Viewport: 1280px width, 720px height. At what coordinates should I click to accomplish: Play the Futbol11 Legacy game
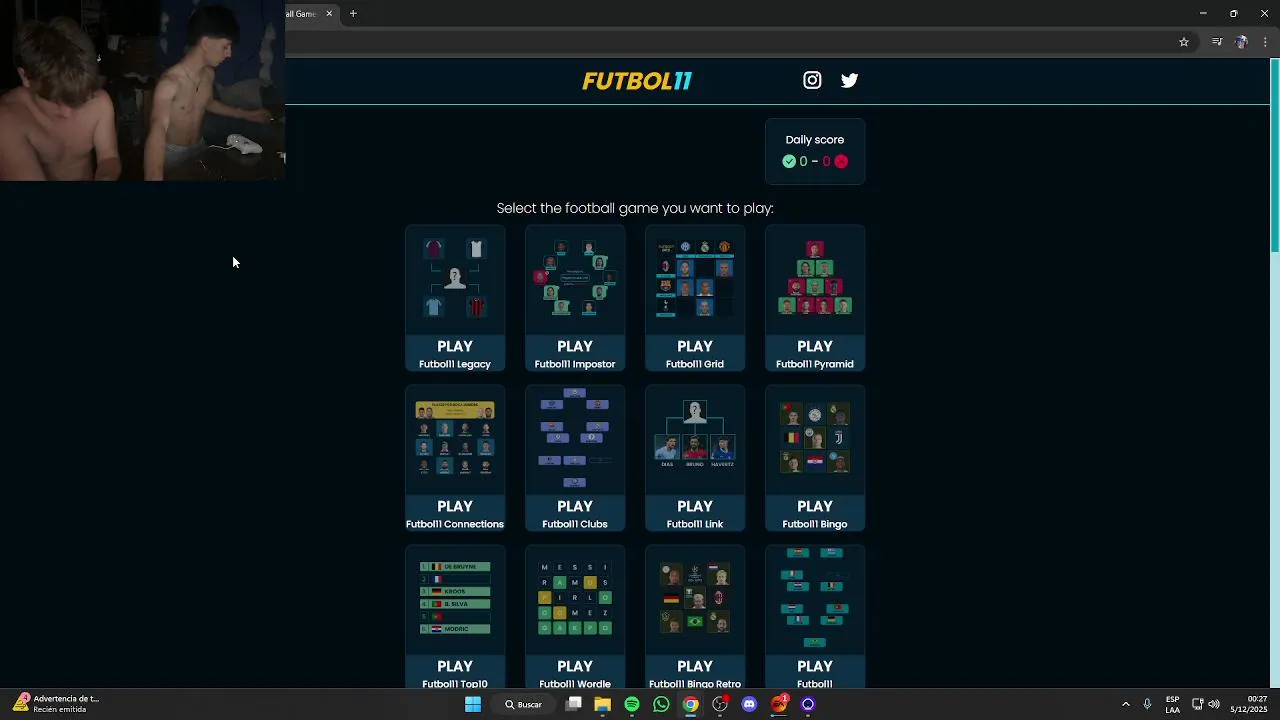[x=455, y=298]
